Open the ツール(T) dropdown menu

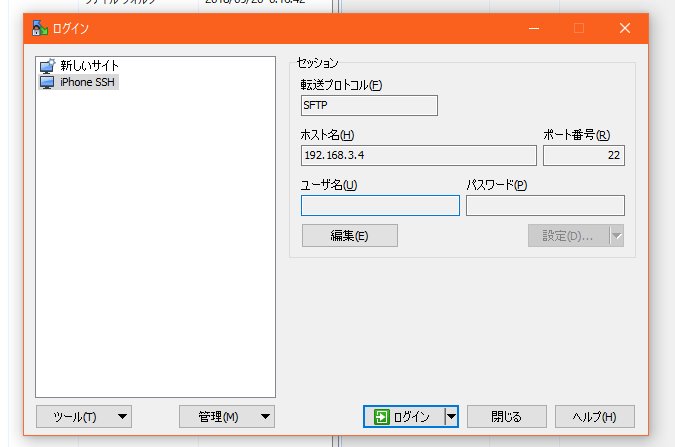84,416
